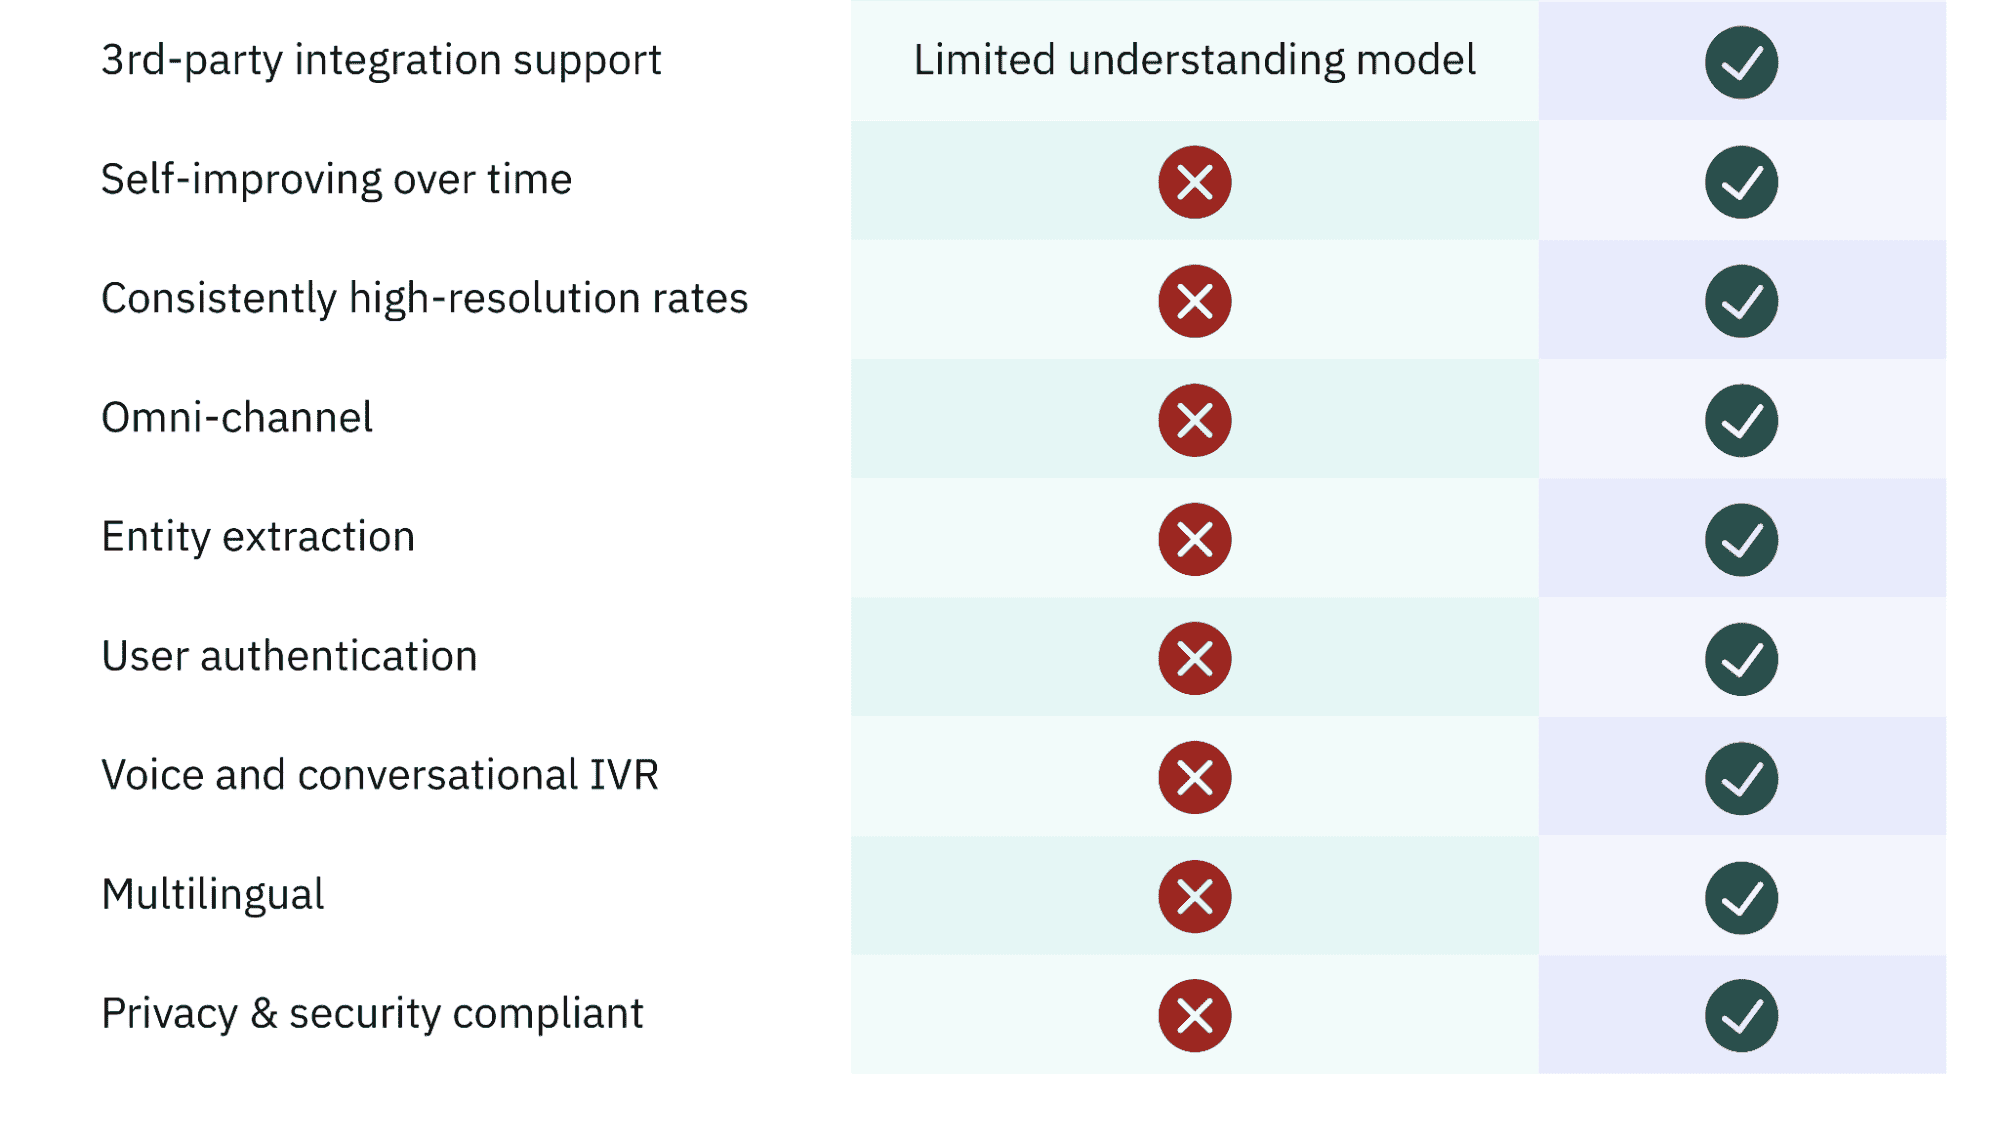Image resolution: width=1999 pixels, height=1126 pixels.
Task: Click the red X in the Omni-channel row
Action: [1194, 420]
